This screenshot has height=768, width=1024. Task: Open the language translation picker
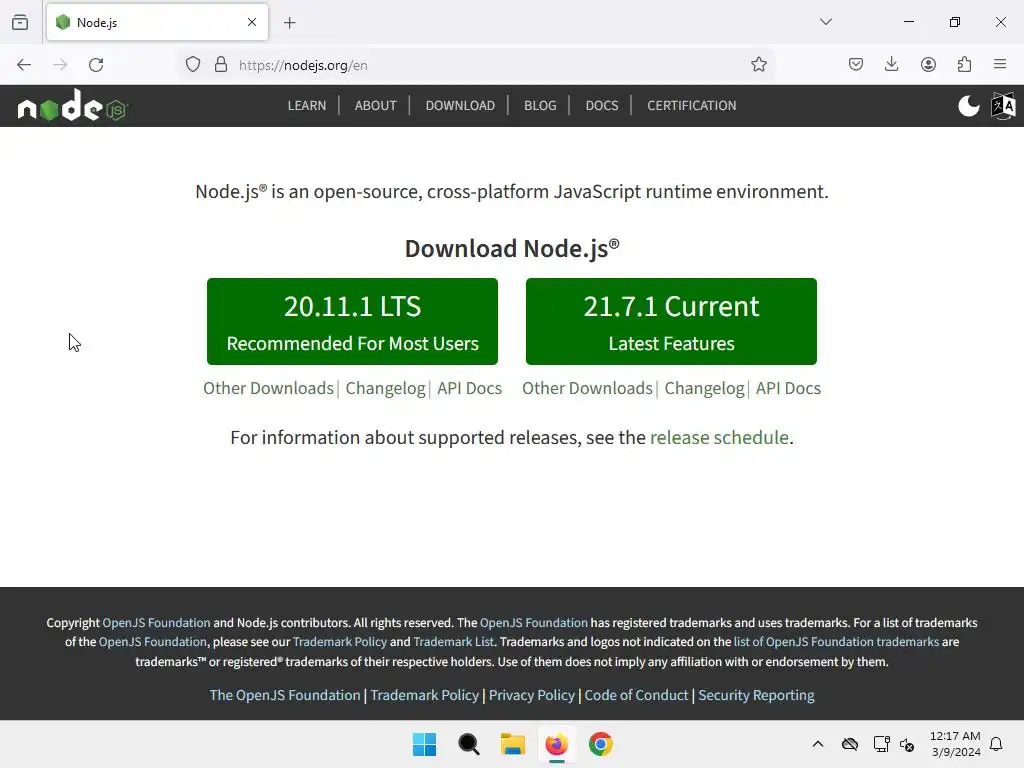(1003, 106)
